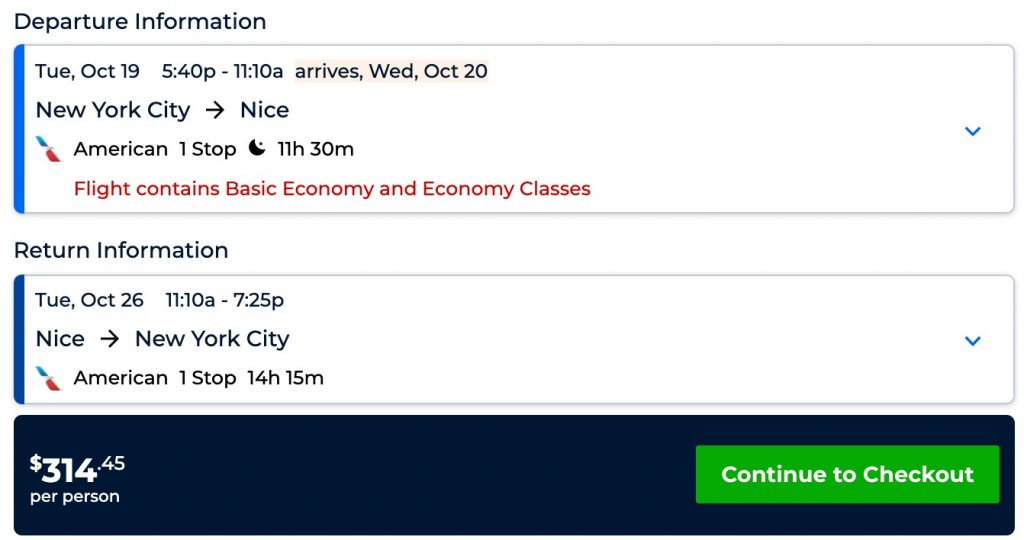This screenshot has height=540, width=1024.
Task: Expand the departure flight details chevron
Action: pos(972,131)
